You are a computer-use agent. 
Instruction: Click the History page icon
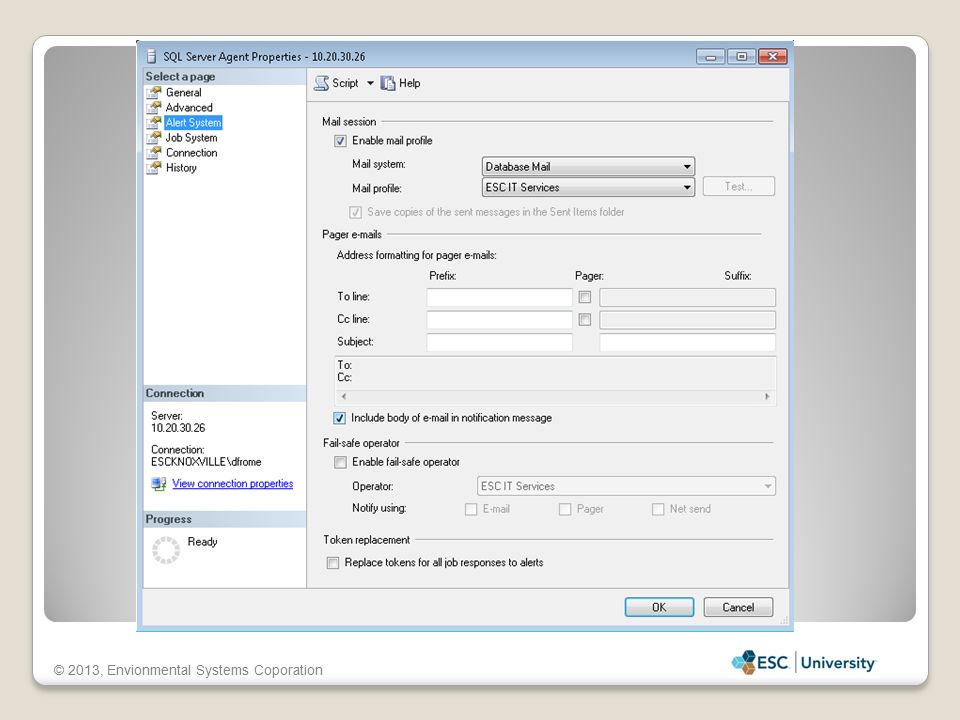click(x=154, y=168)
